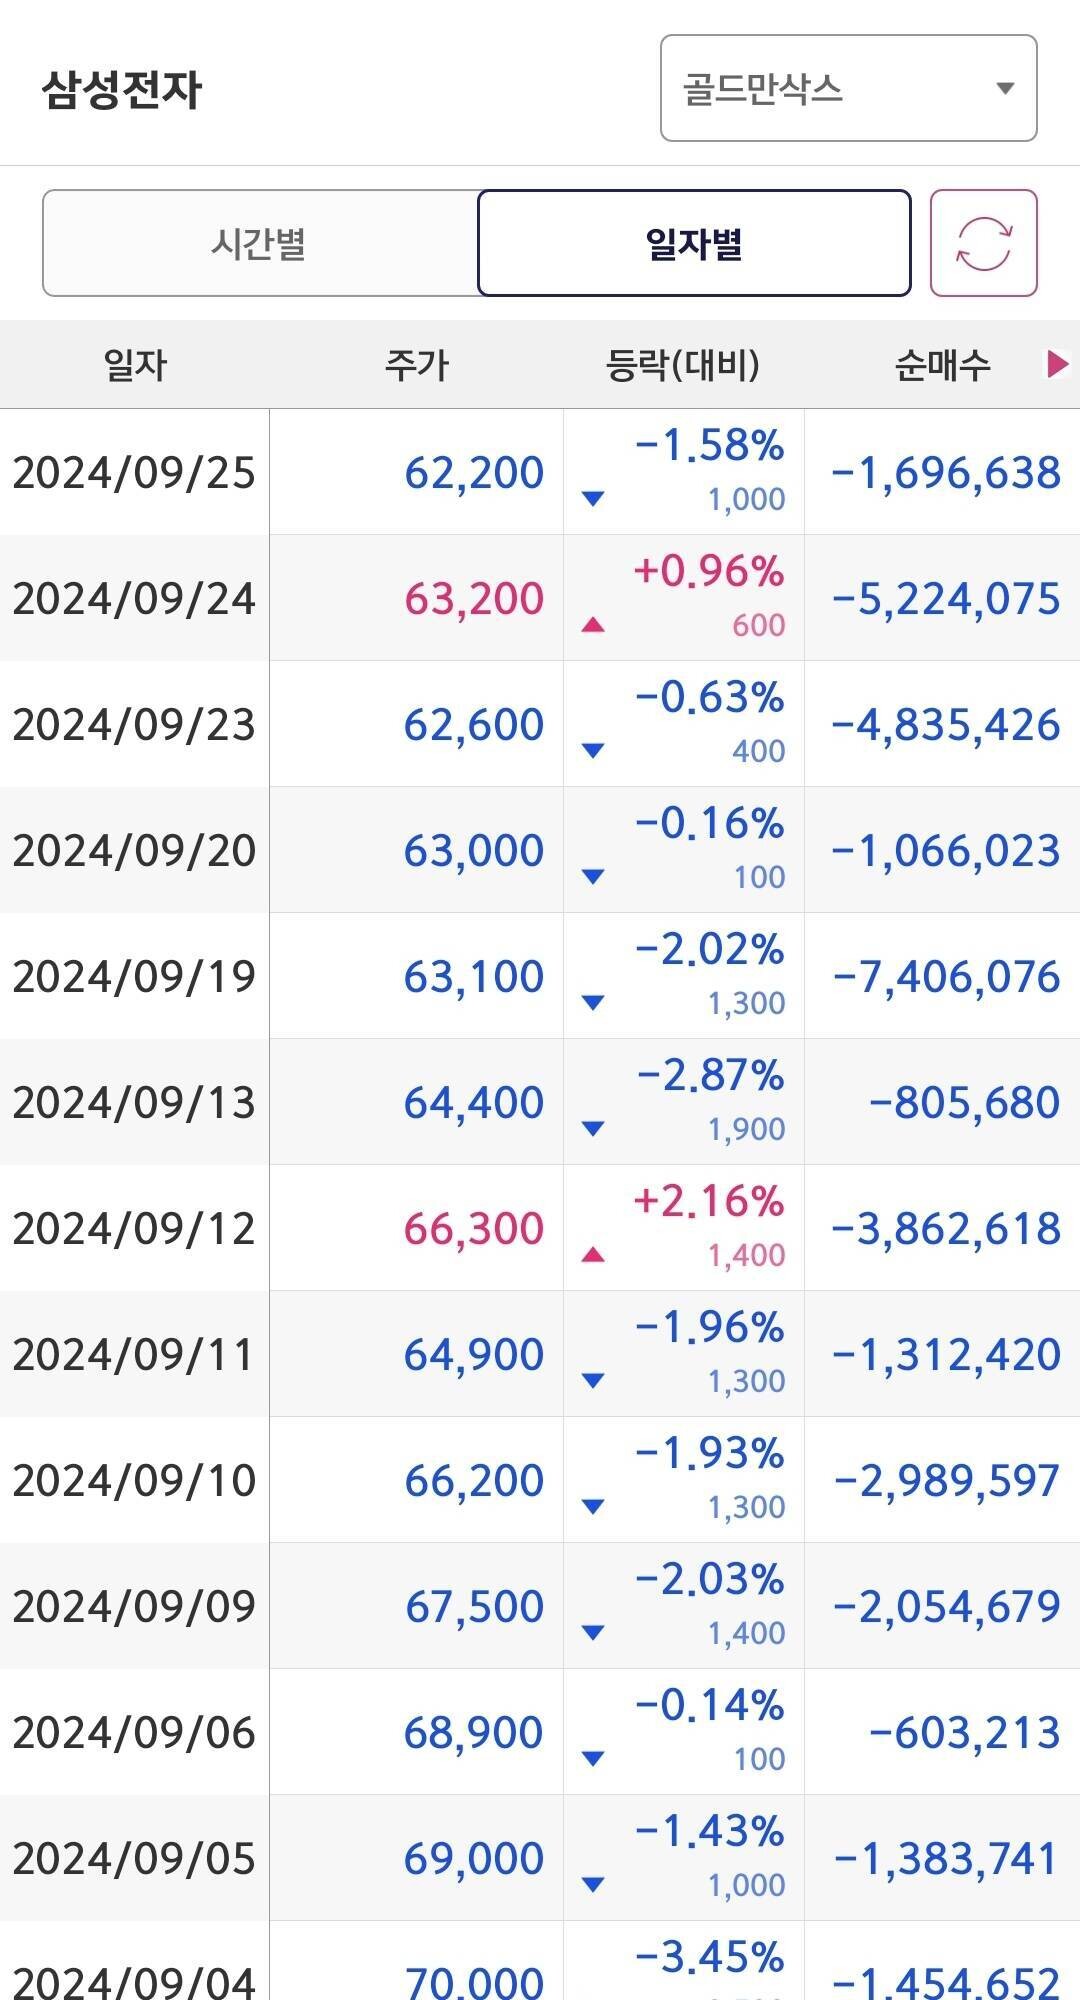
Task: Click the price 64,400 on 2024/09/13
Action: click(473, 1102)
